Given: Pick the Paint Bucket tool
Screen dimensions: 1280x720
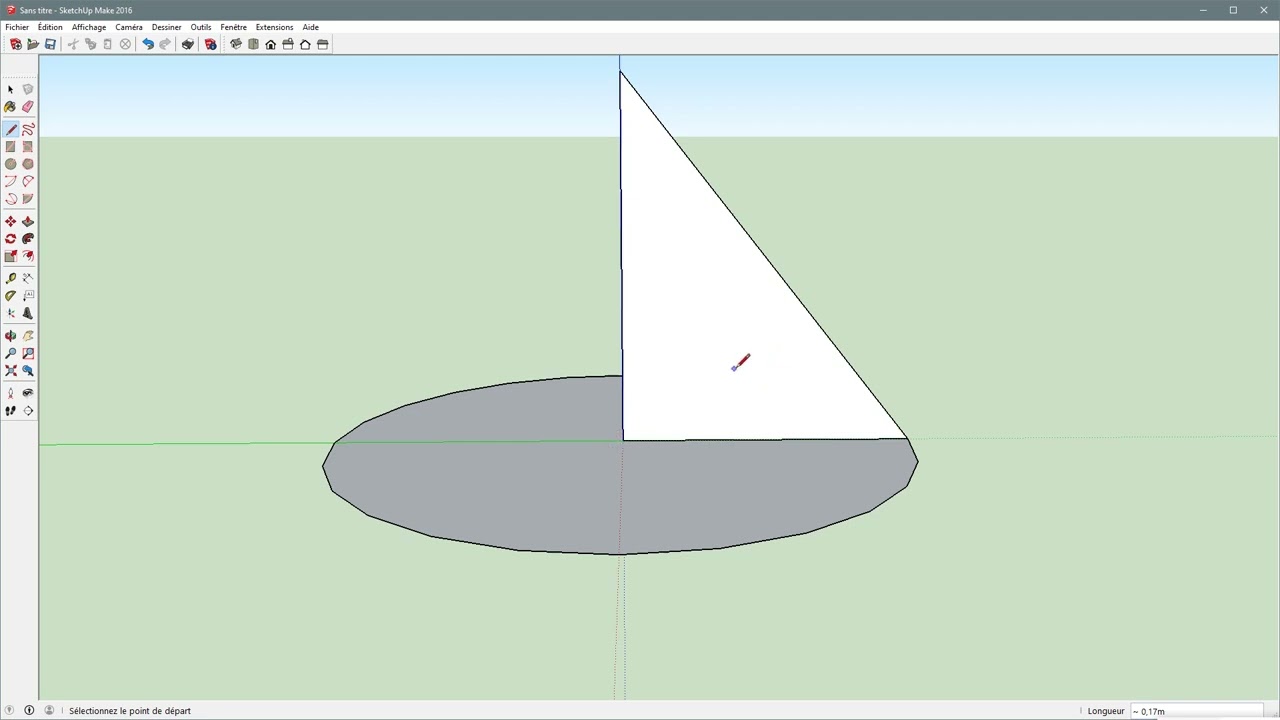Looking at the screenshot, I should click(11, 107).
